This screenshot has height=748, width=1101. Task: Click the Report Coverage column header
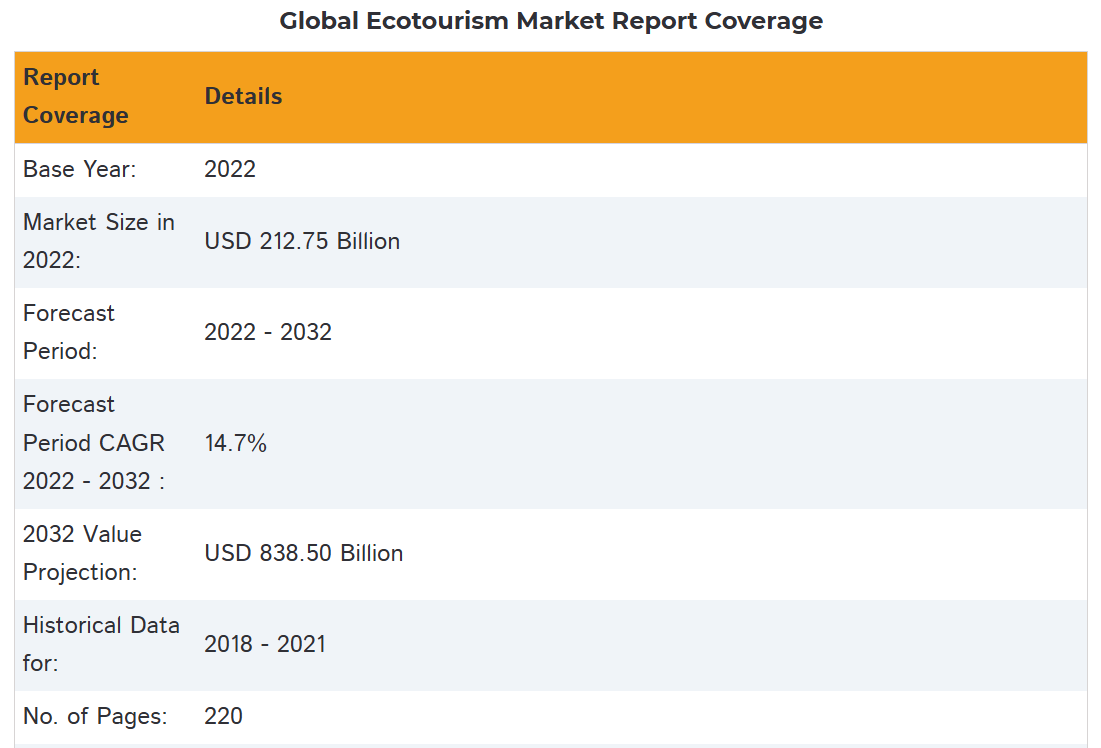click(76, 97)
